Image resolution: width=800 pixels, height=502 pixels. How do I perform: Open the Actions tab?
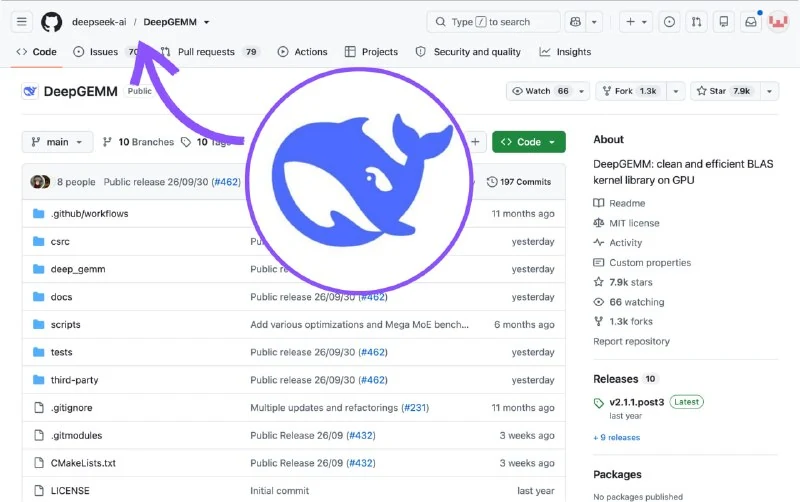303,52
